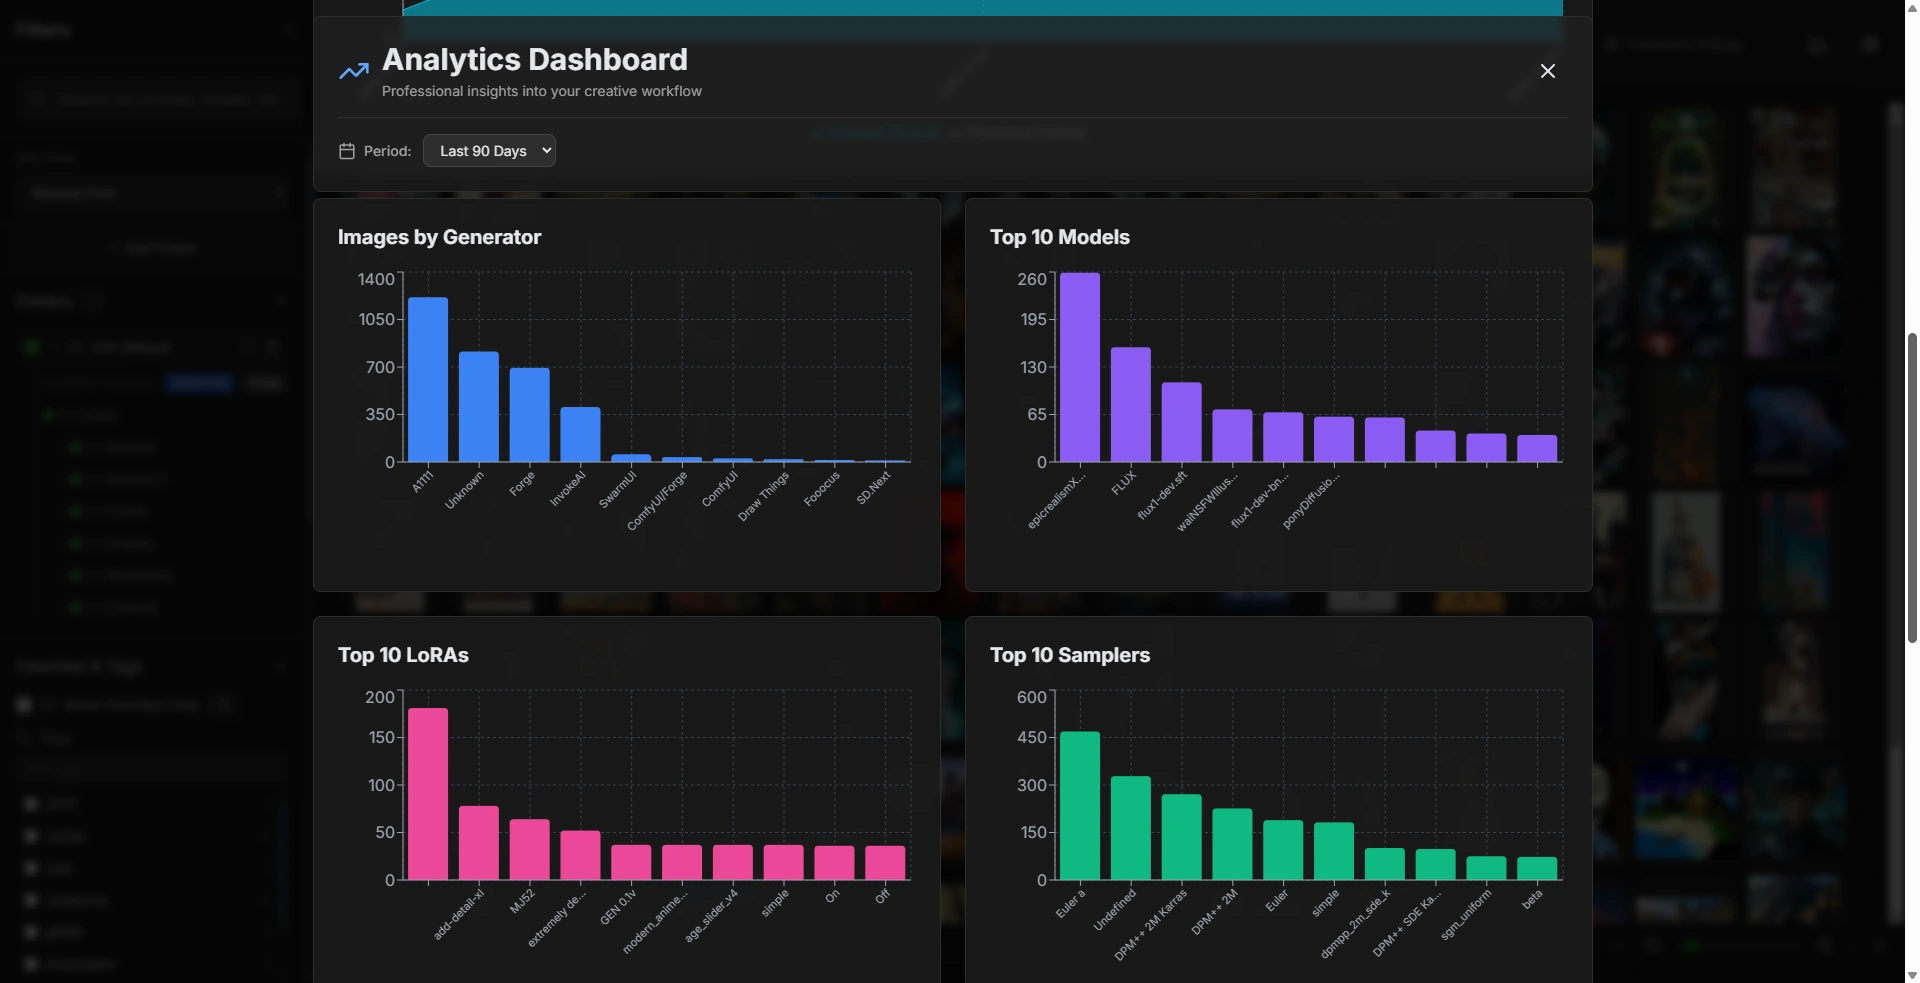Click the Add Folder button
Screen dimensions: 1920x983
155,247
